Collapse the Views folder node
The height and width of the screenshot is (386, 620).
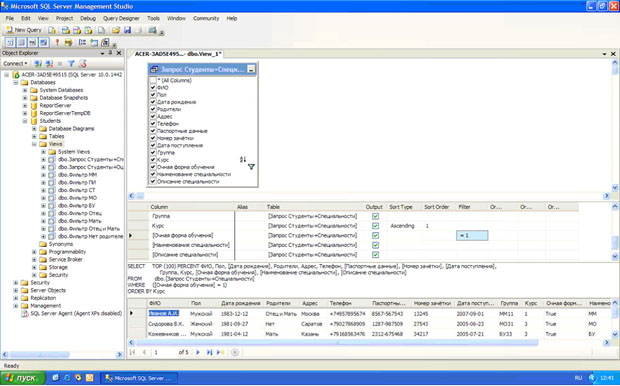coord(34,144)
